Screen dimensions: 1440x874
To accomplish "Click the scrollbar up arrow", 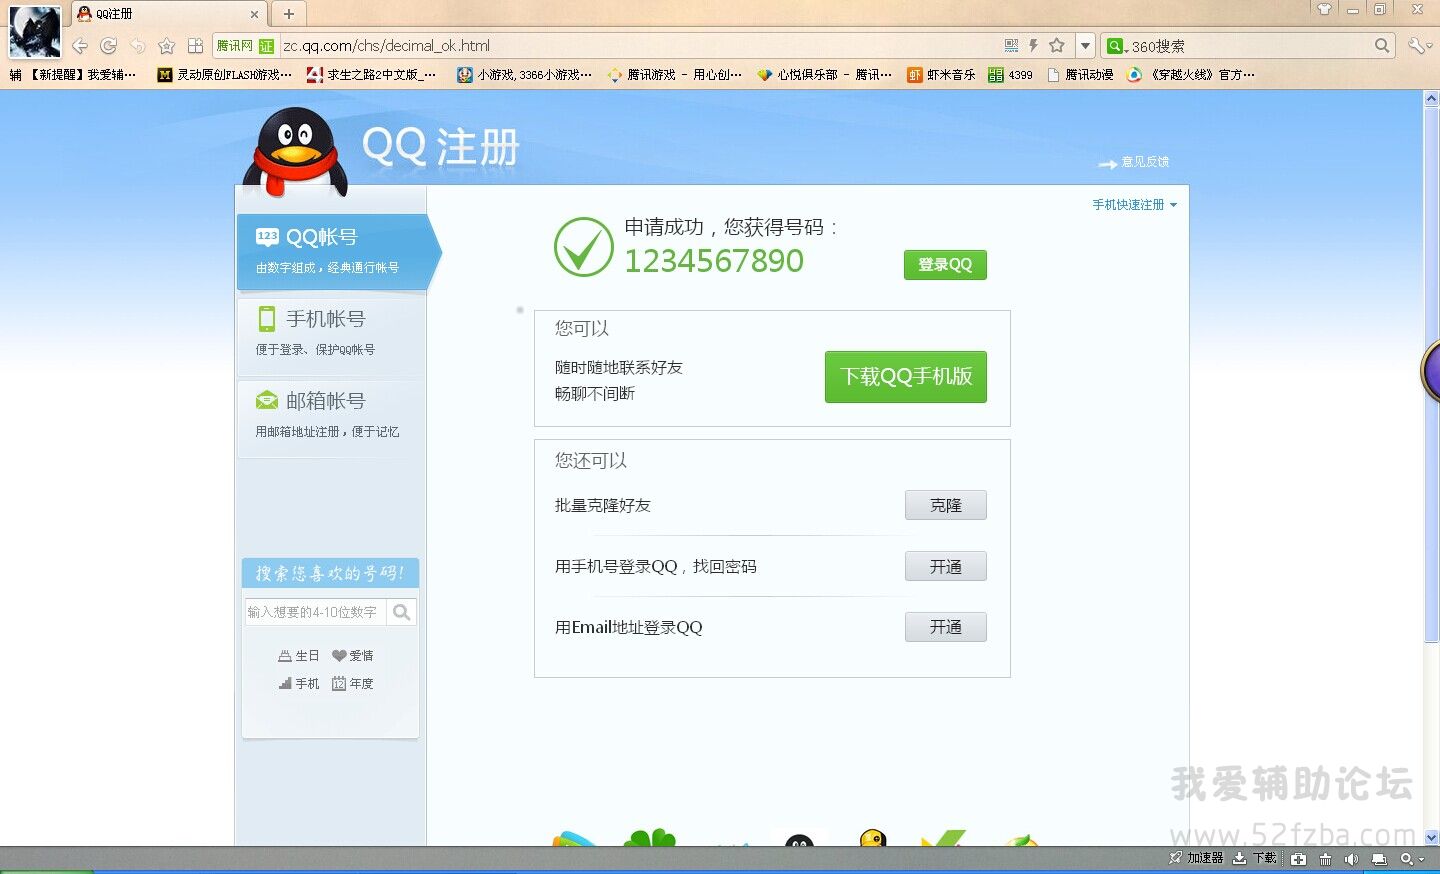I will click(1431, 98).
